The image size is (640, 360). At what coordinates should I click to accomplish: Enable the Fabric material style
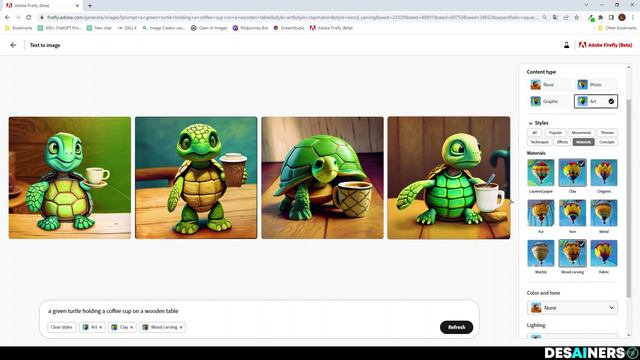pyautogui.click(x=604, y=253)
